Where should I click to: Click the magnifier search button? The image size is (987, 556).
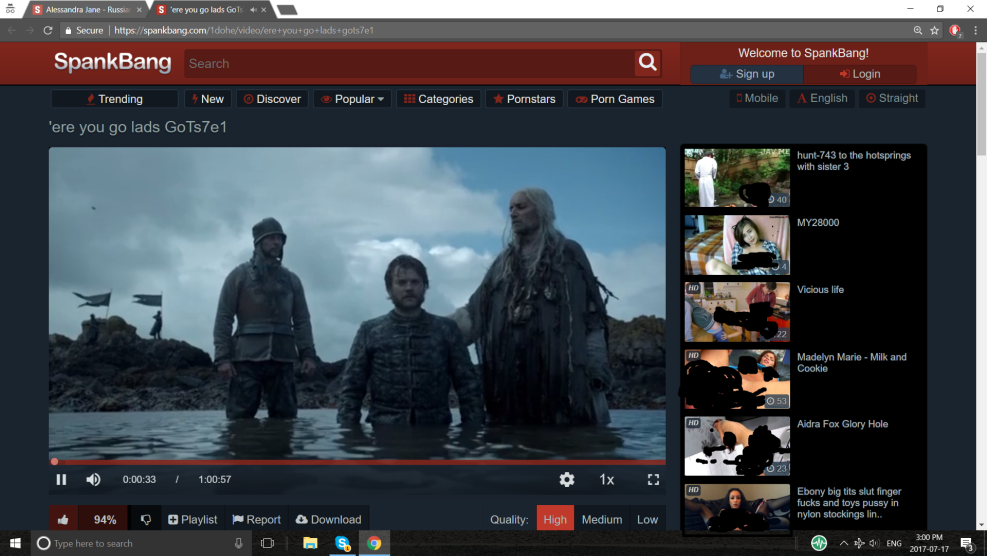(x=648, y=63)
